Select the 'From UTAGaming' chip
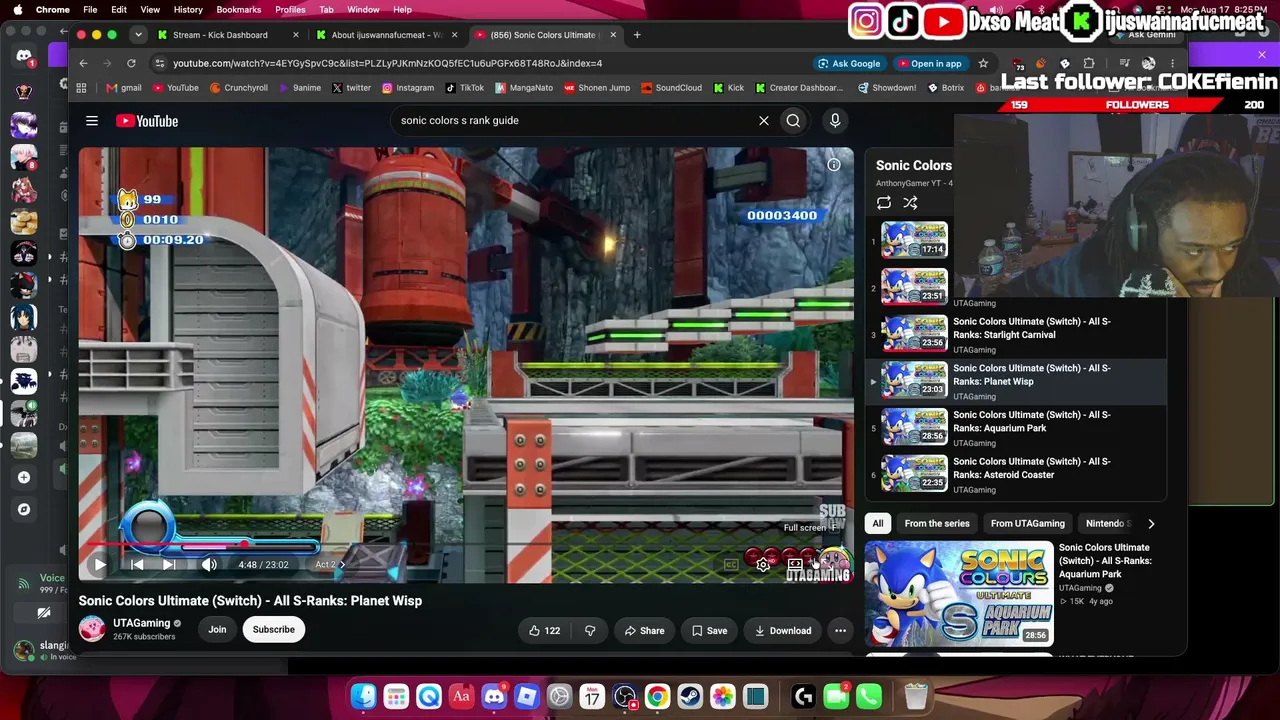 1027,524
